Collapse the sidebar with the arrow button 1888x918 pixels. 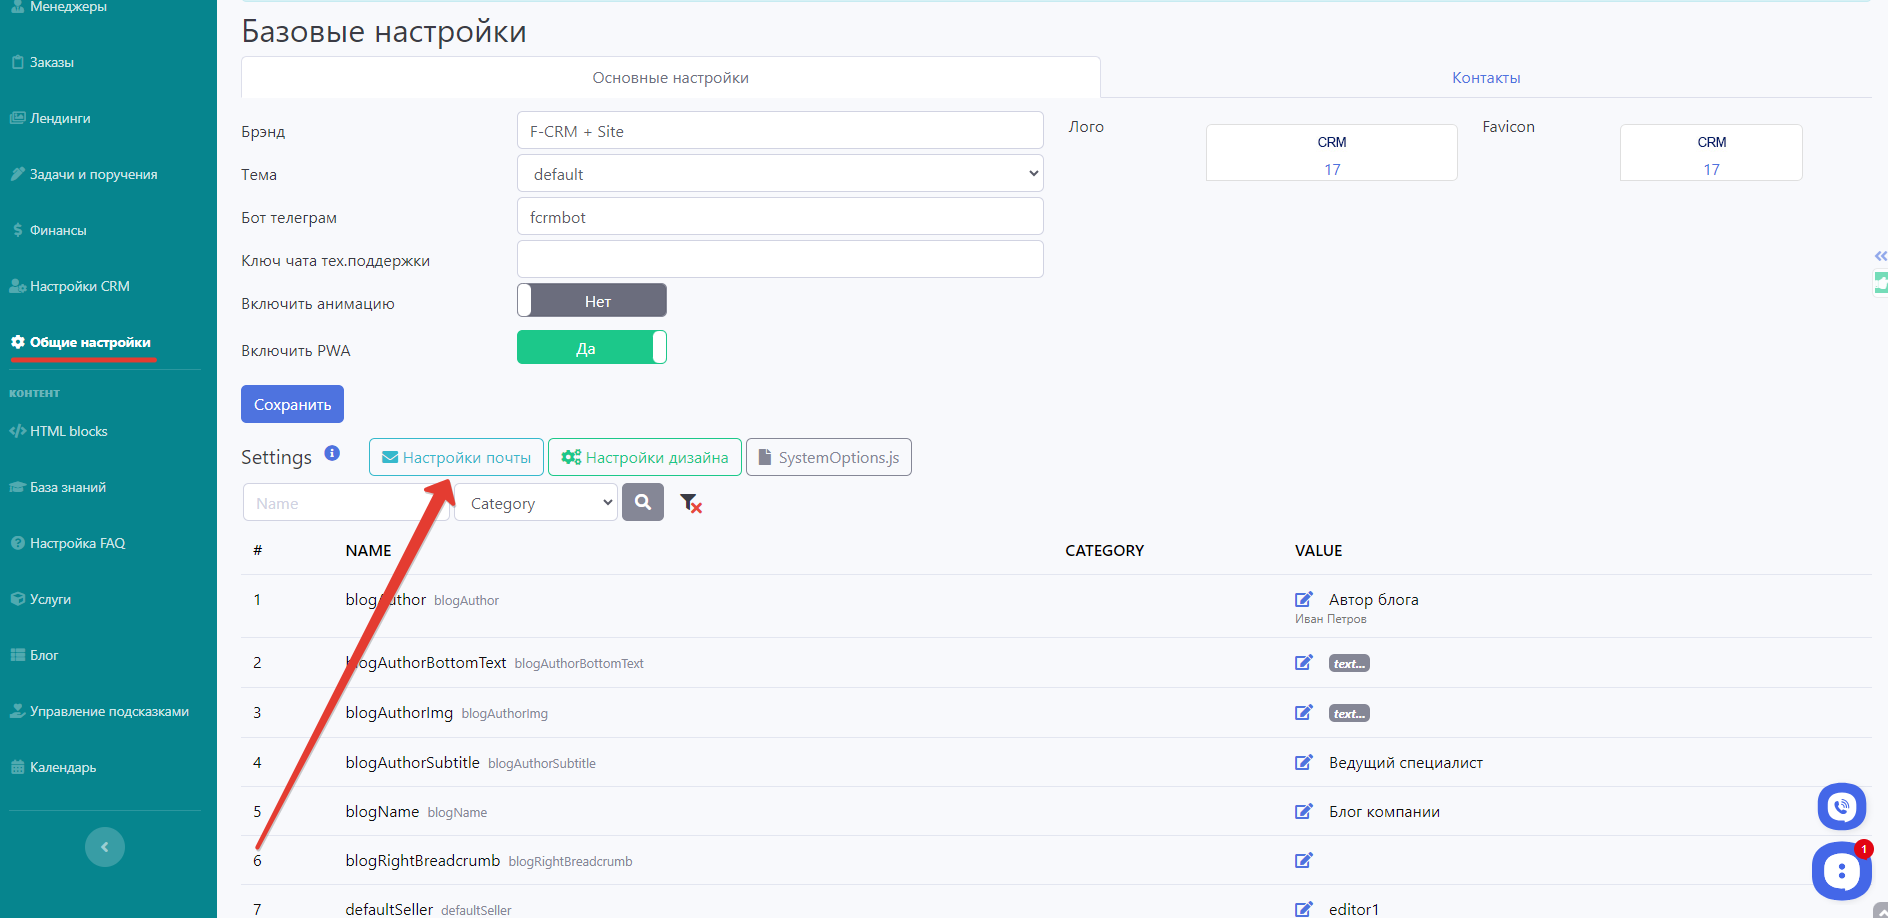(105, 847)
